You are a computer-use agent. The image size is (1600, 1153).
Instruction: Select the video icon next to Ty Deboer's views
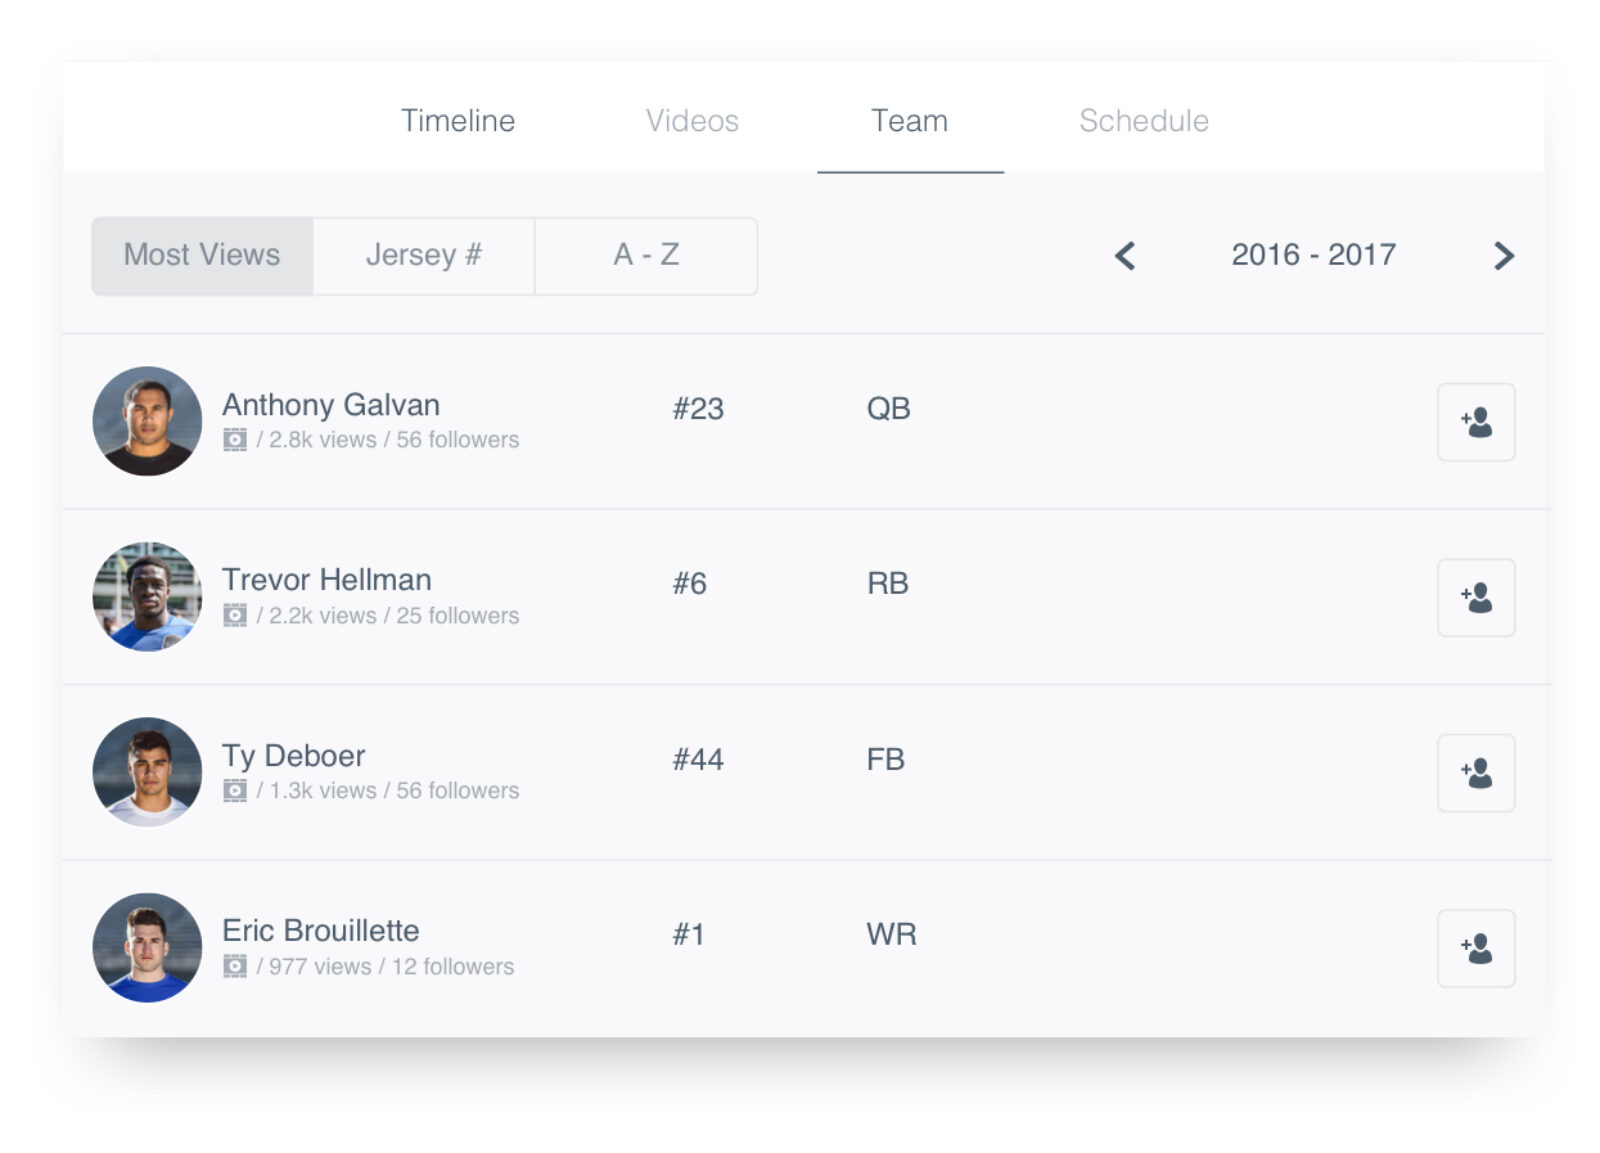tap(237, 790)
